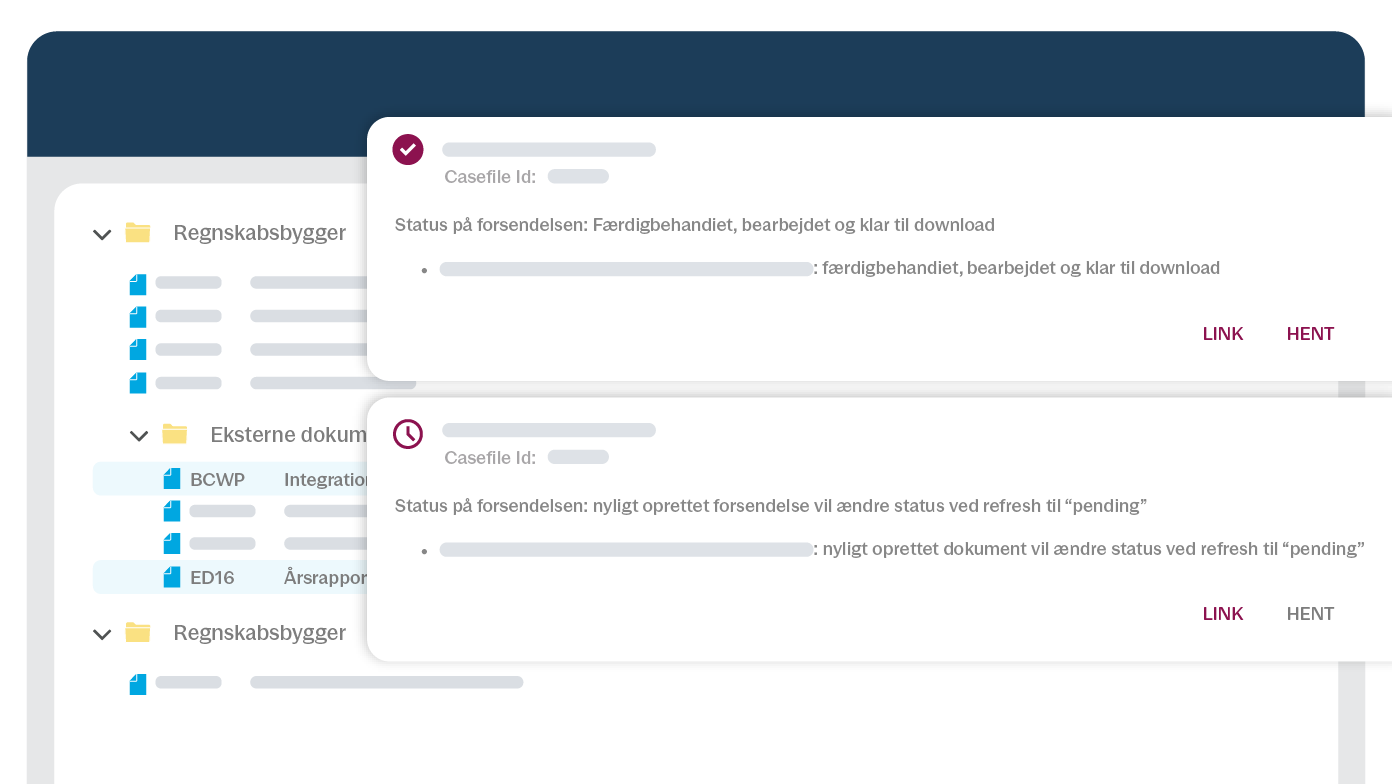
Task: Collapse the Eksterne dokumenter subfolder chevron
Action: 139,436
